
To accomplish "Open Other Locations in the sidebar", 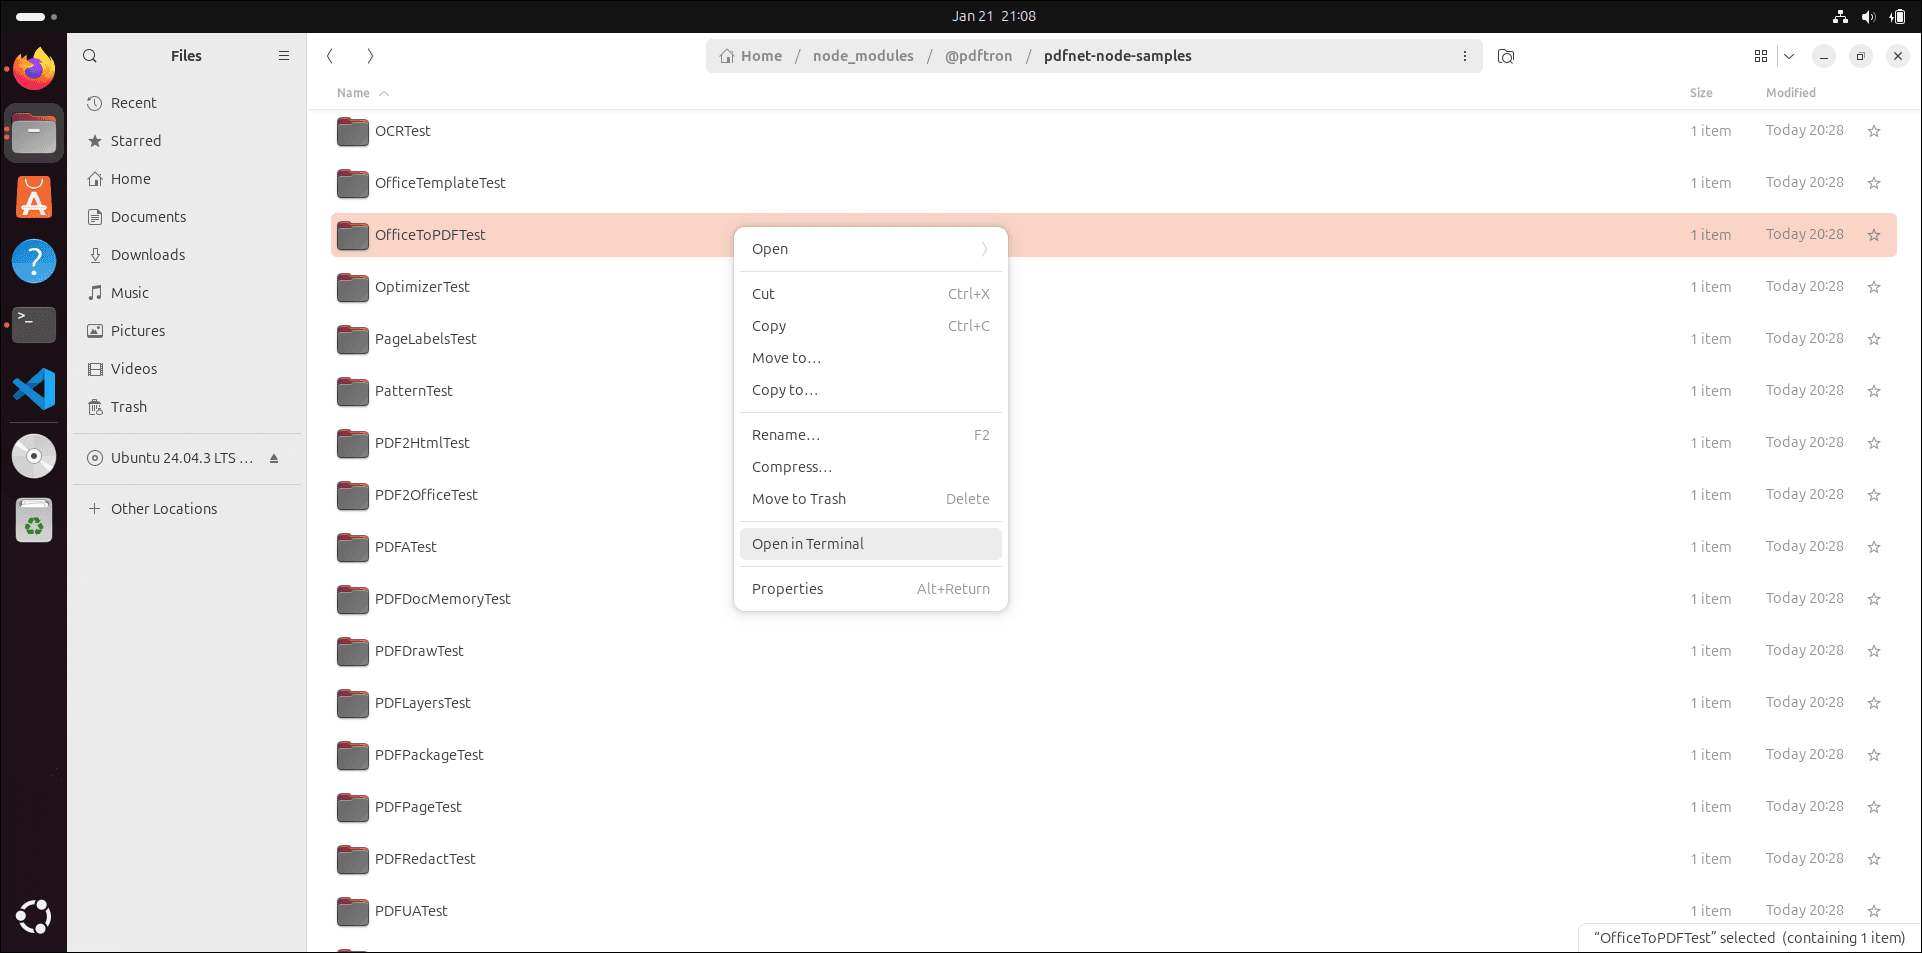I will pyautogui.click(x=164, y=509).
